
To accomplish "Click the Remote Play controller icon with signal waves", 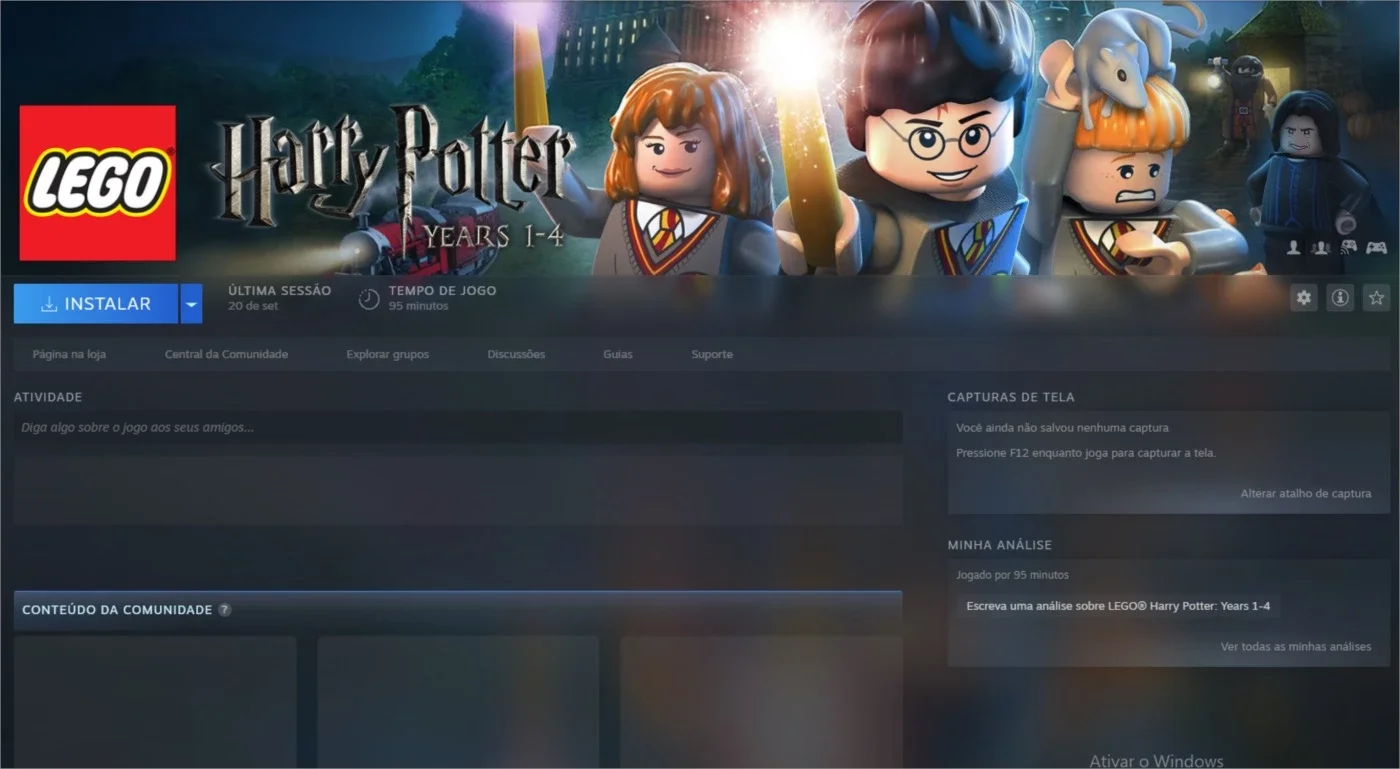I will (1348, 247).
